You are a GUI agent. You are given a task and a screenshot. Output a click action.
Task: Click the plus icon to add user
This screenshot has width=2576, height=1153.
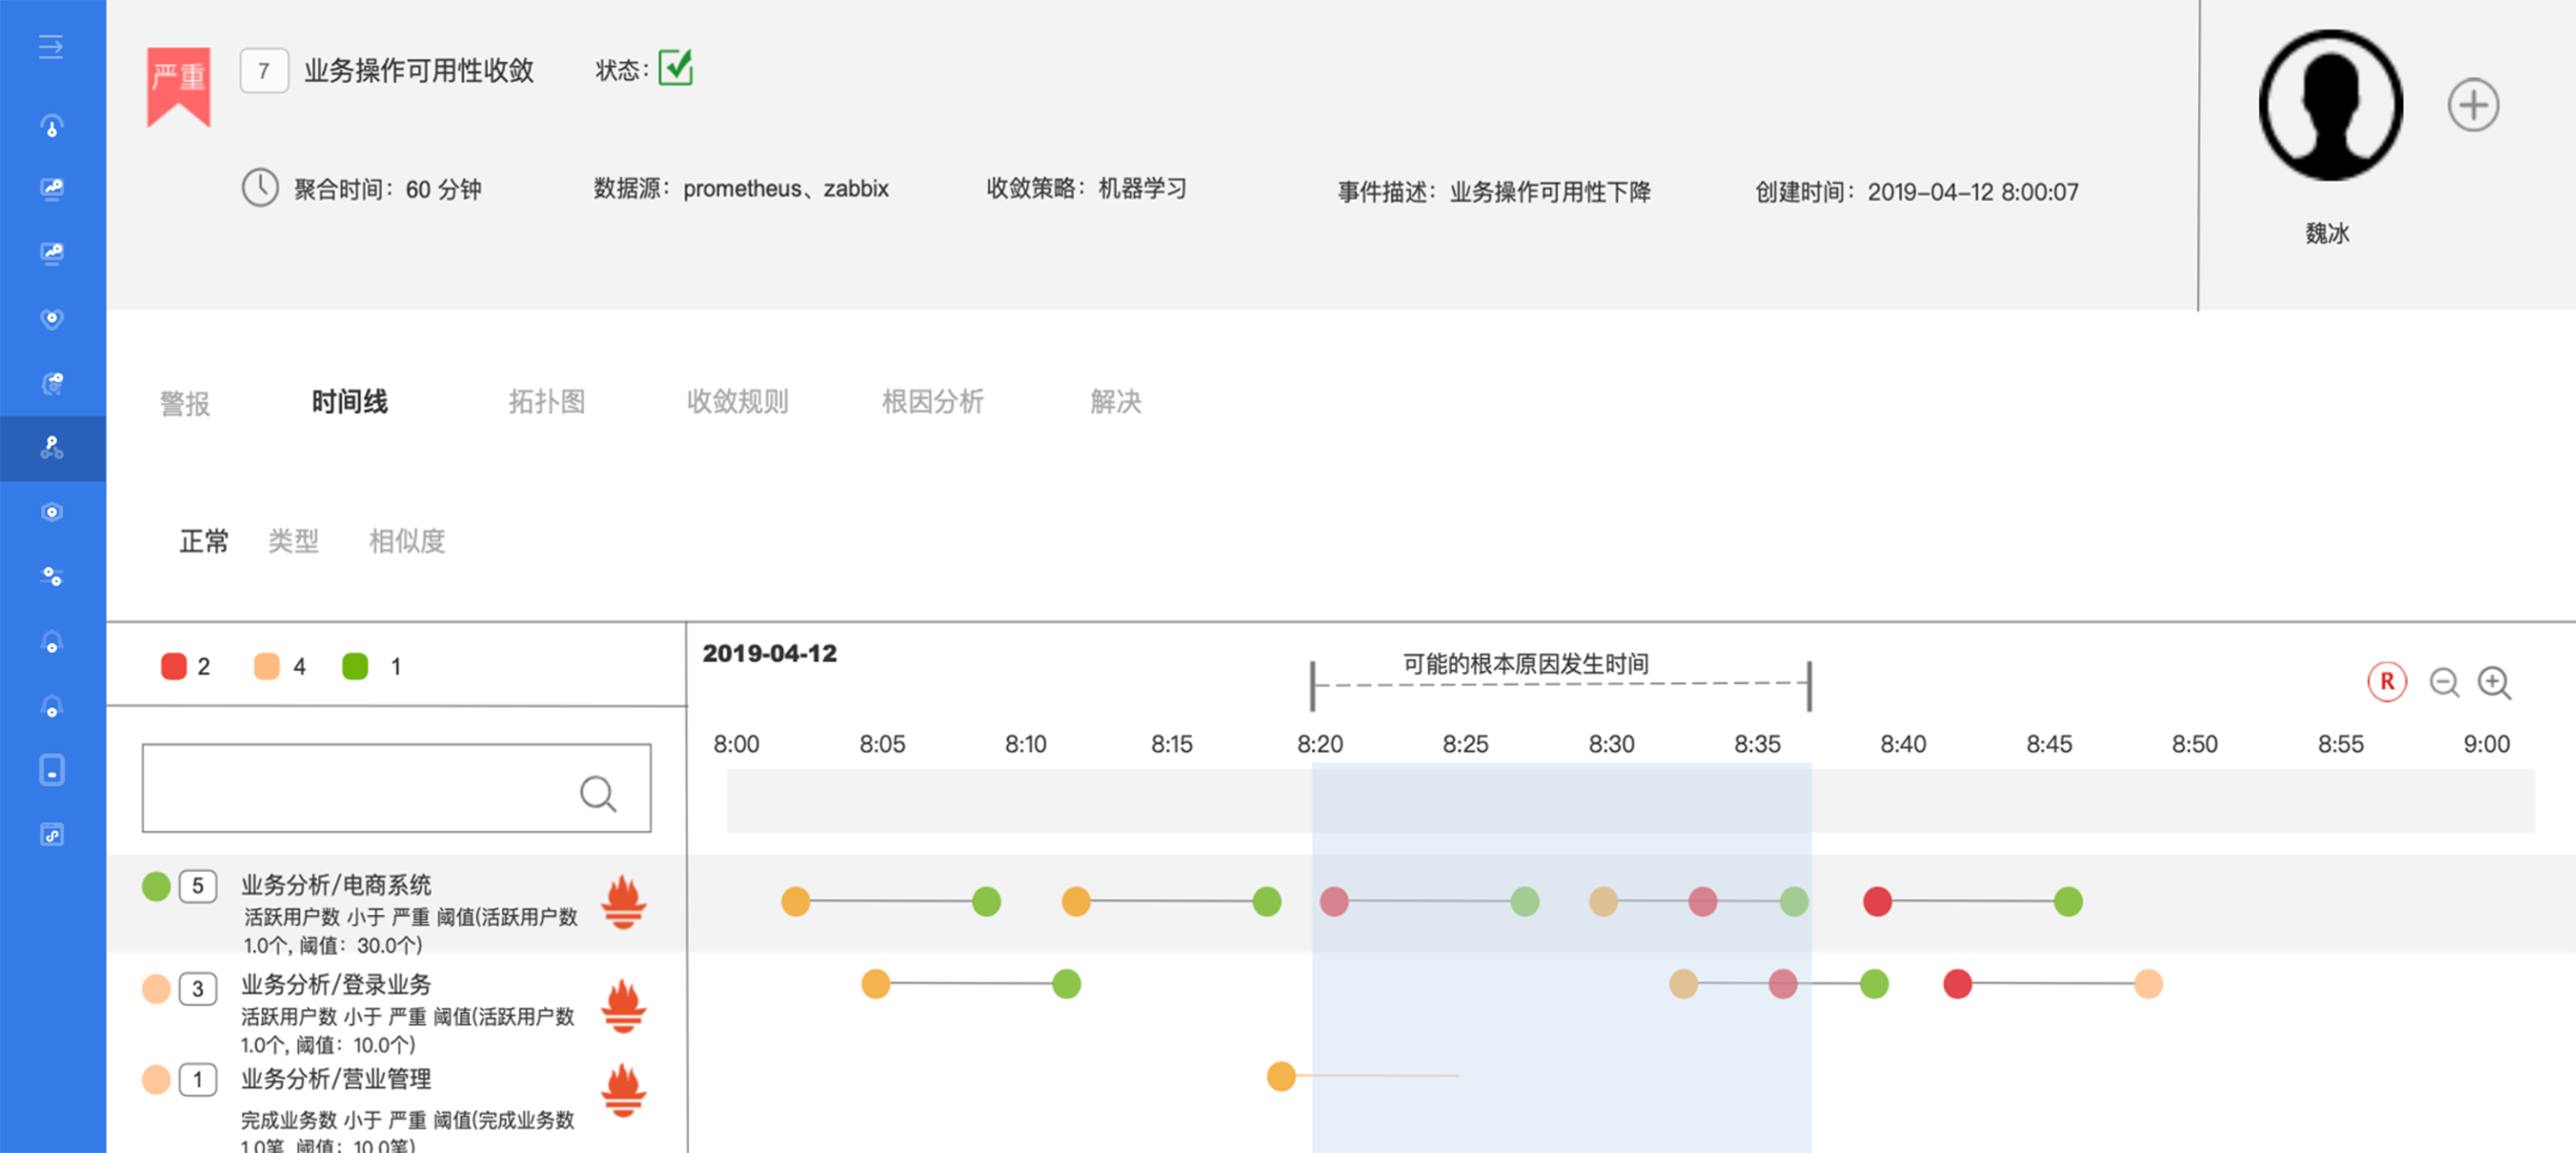(x=2472, y=105)
